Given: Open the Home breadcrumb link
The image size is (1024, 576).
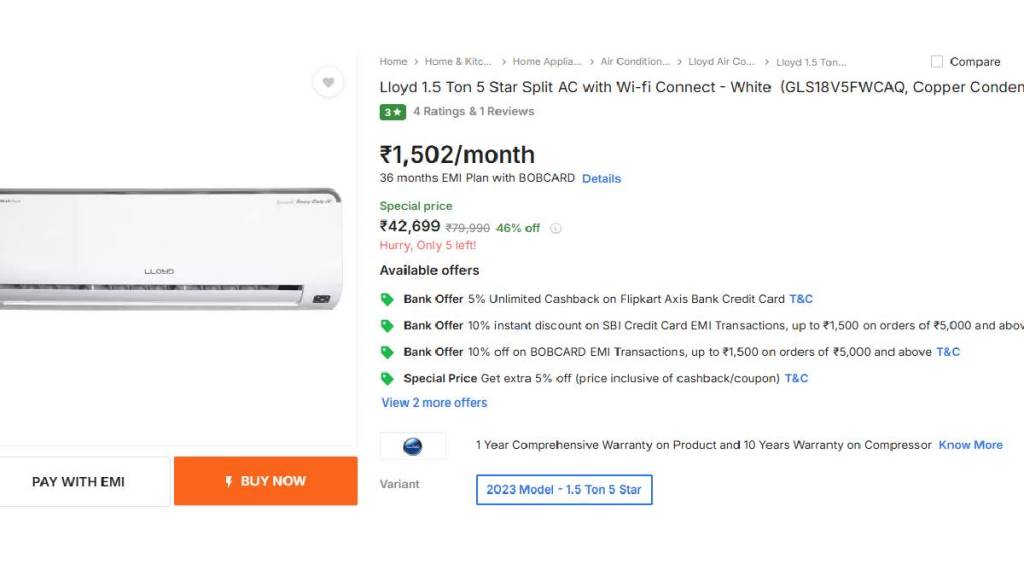Looking at the screenshot, I should (393, 62).
